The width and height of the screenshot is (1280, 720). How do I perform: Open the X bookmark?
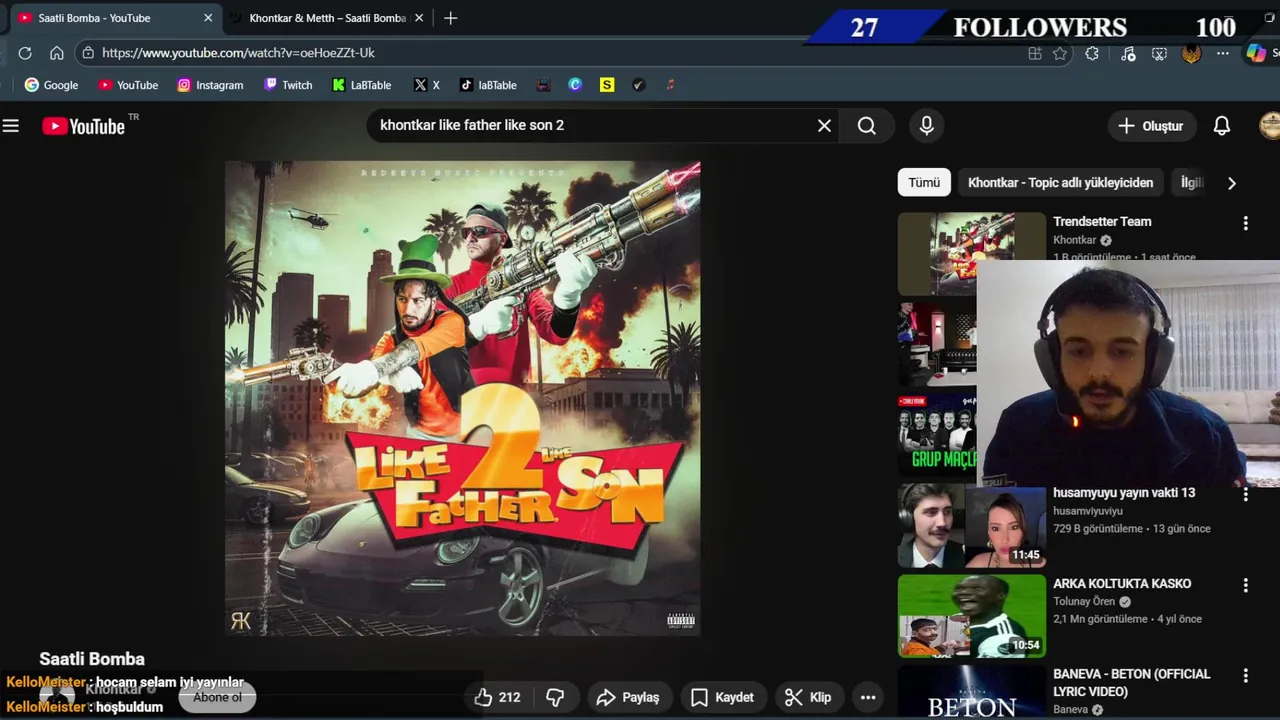pos(426,85)
